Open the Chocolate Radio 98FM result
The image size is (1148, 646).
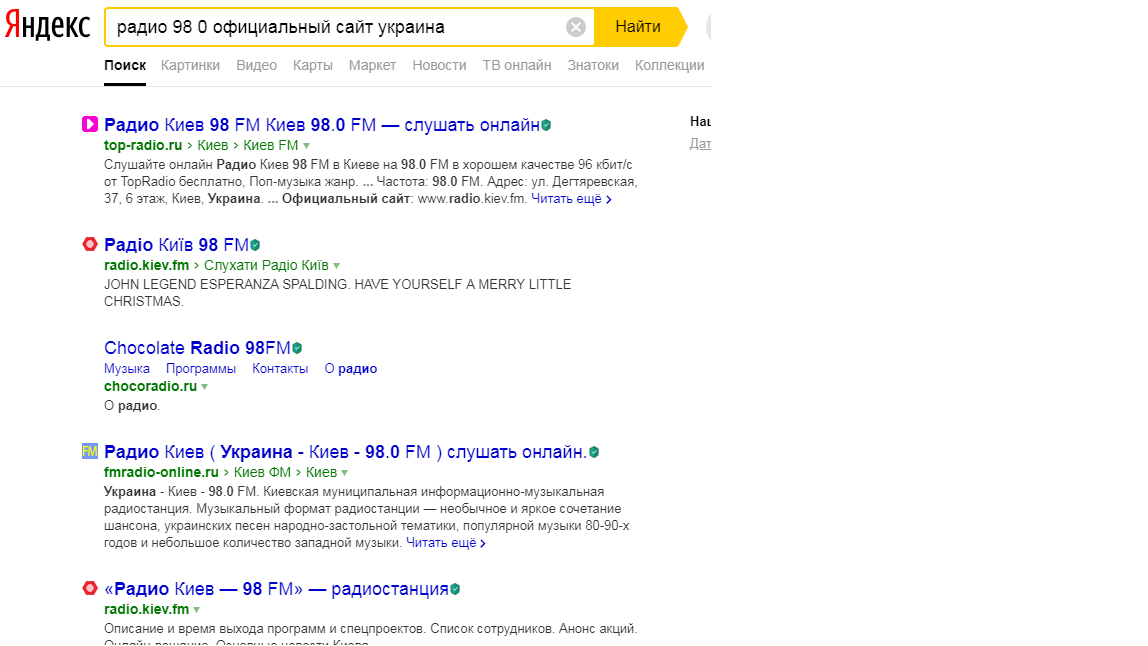click(197, 348)
